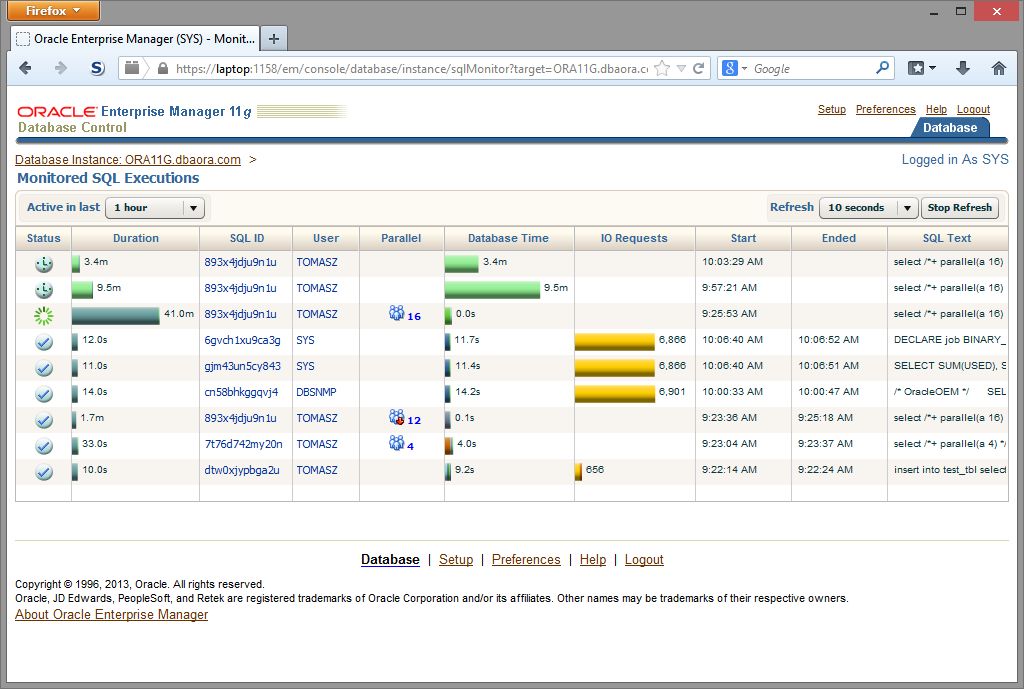Open the footer Database link
The image size is (1024, 689).
pos(390,560)
